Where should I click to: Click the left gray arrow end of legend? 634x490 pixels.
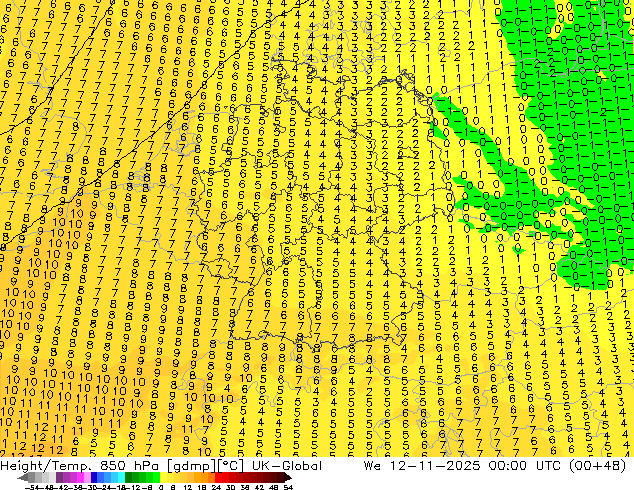pyautogui.click(x=23, y=478)
